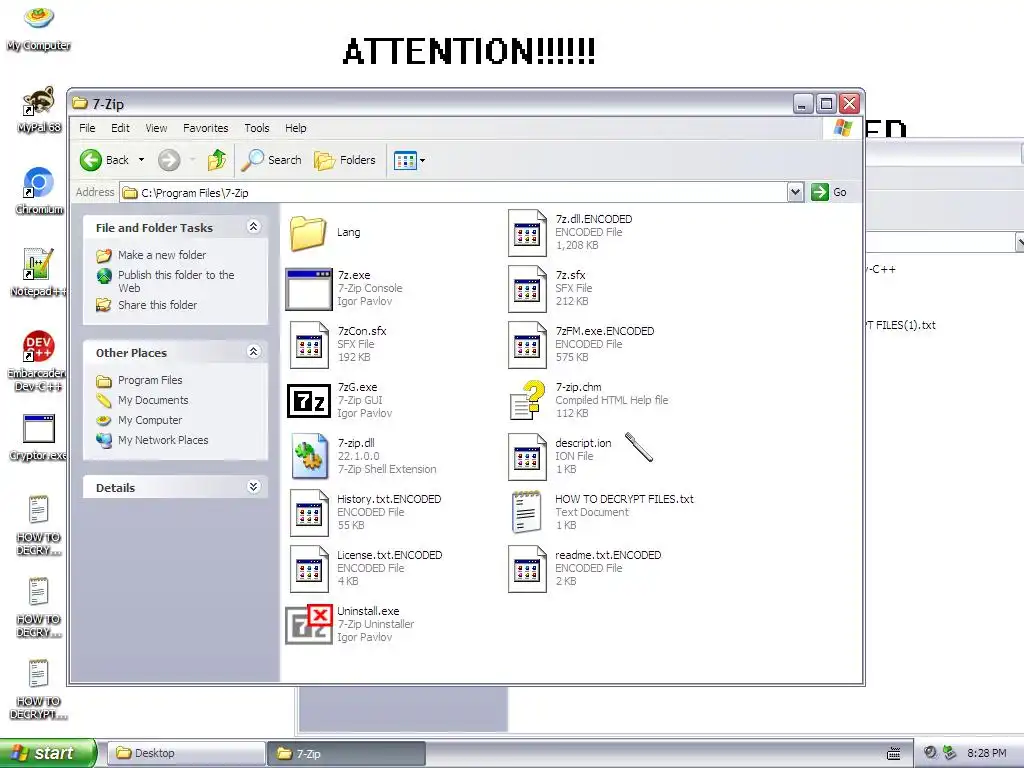
Task: Click the MyPal 68 desktop shortcut
Action: pos(39,110)
